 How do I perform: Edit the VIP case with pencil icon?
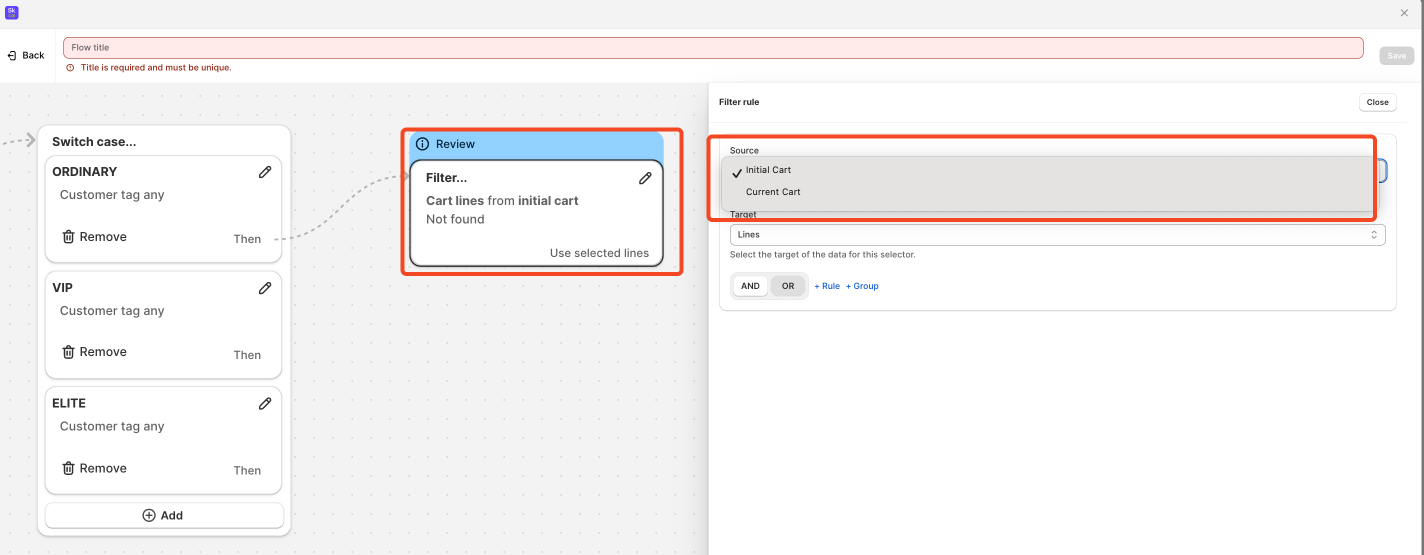[x=265, y=288]
